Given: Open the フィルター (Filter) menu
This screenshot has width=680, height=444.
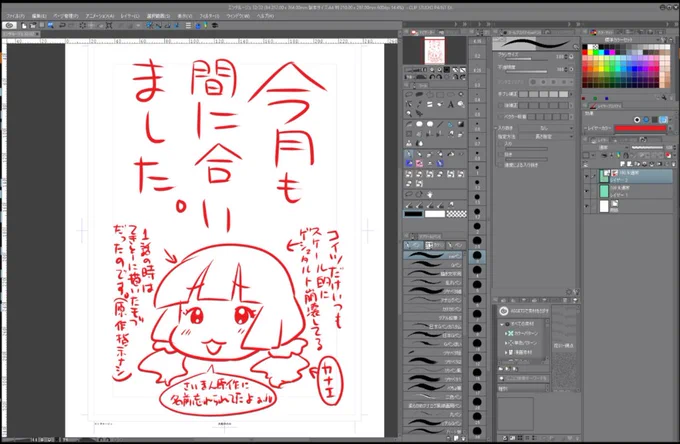Looking at the screenshot, I should (x=209, y=16).
